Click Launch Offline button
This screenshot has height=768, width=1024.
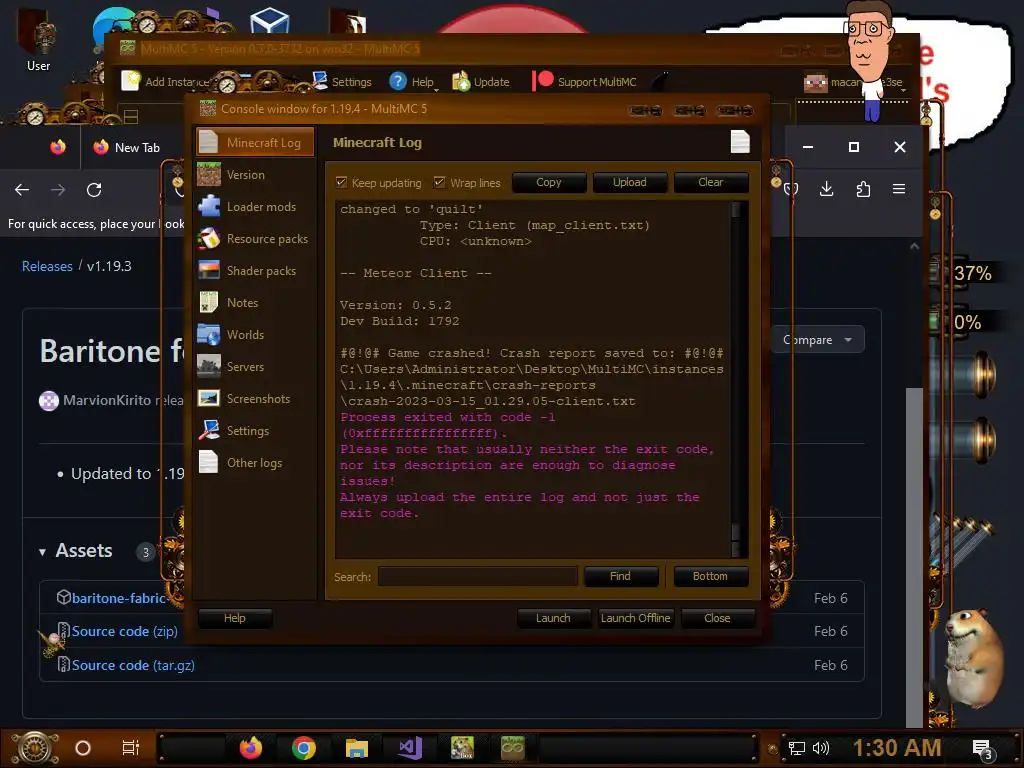tap(635, 618)
